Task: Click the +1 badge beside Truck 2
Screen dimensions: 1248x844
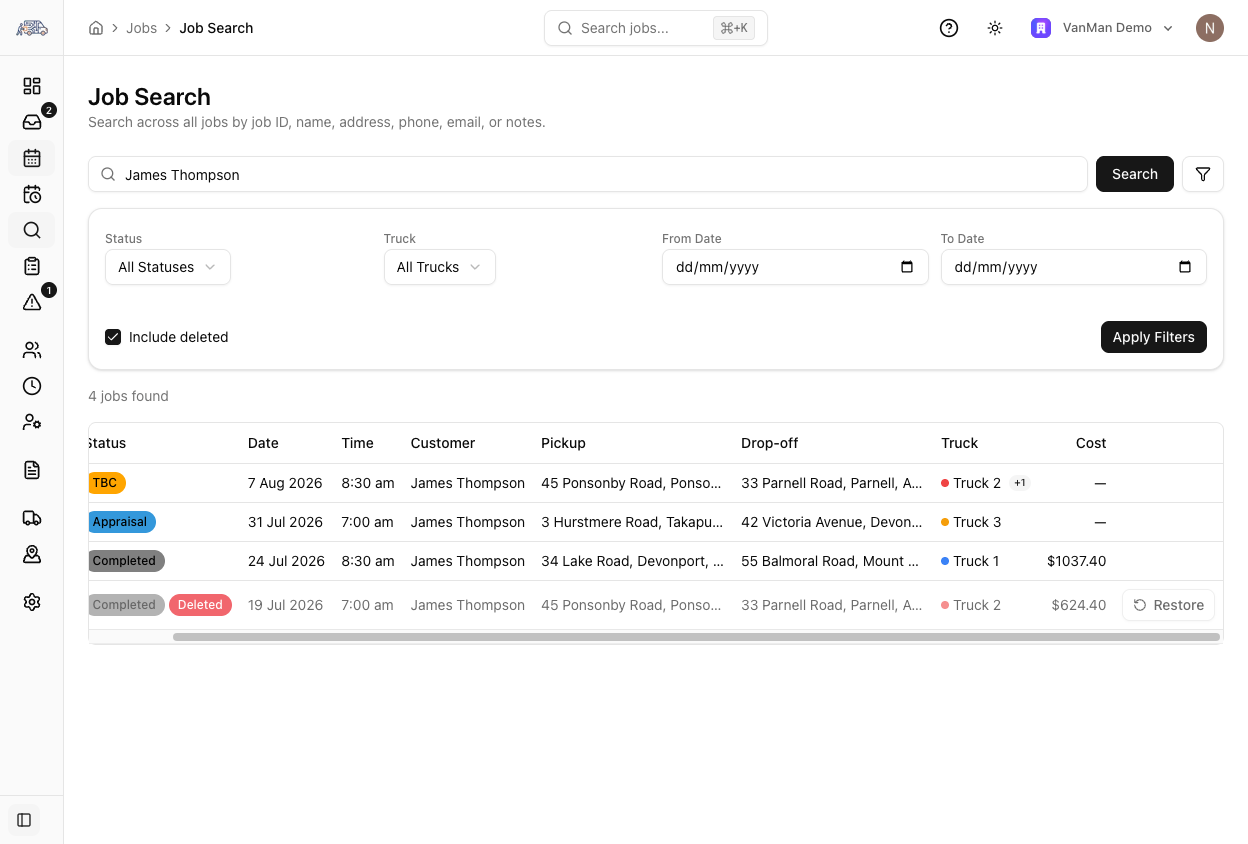Action: [1020, 483]
